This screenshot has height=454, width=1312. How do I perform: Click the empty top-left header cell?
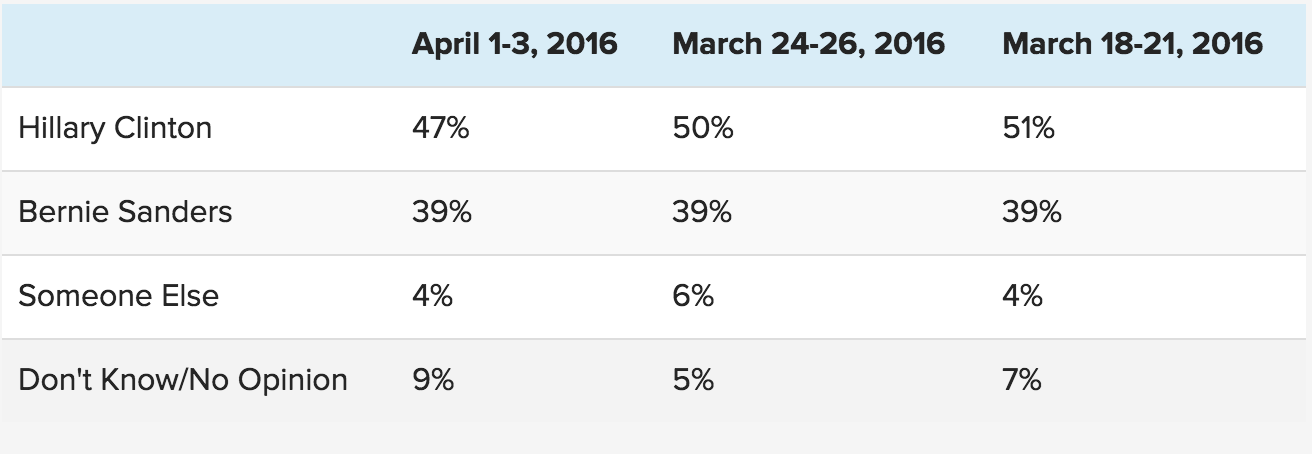click(200, 44)
